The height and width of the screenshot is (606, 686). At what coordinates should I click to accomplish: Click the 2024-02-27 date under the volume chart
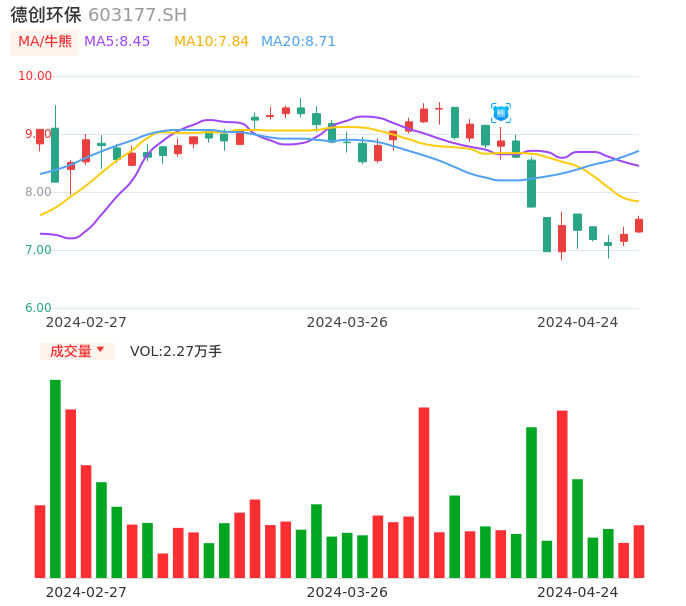(x=86, y=592)
